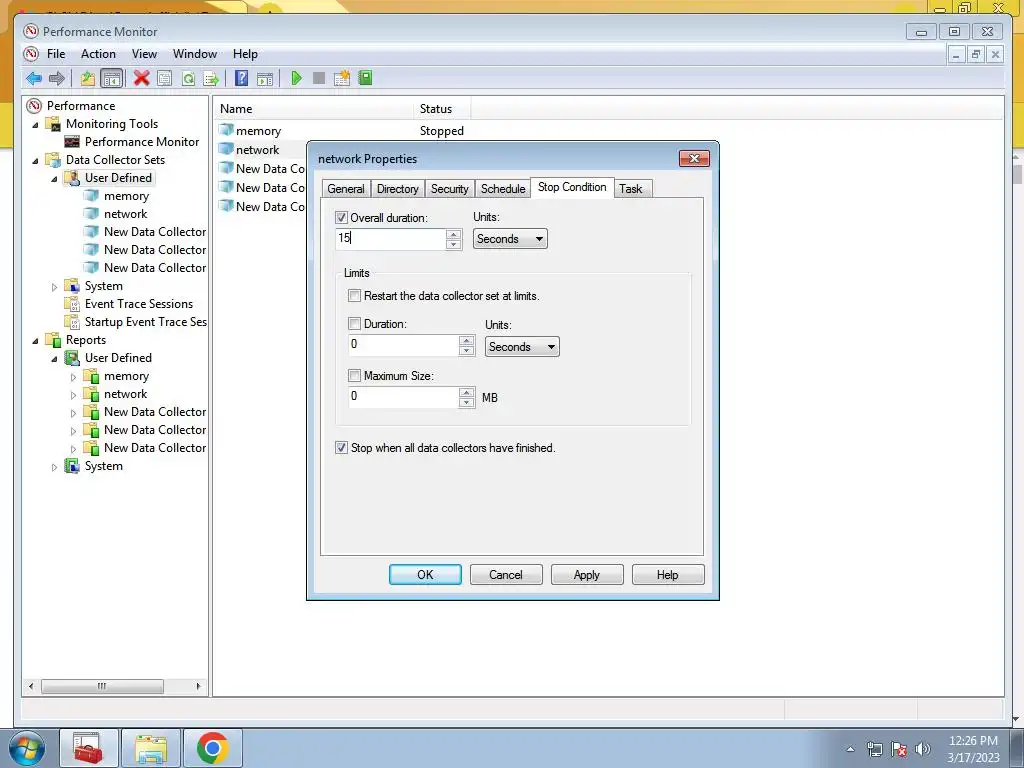Image resolution: width=1024 pixels, height=768 pixels.
Task: Click the network tray icon
Action: point(874,749)
